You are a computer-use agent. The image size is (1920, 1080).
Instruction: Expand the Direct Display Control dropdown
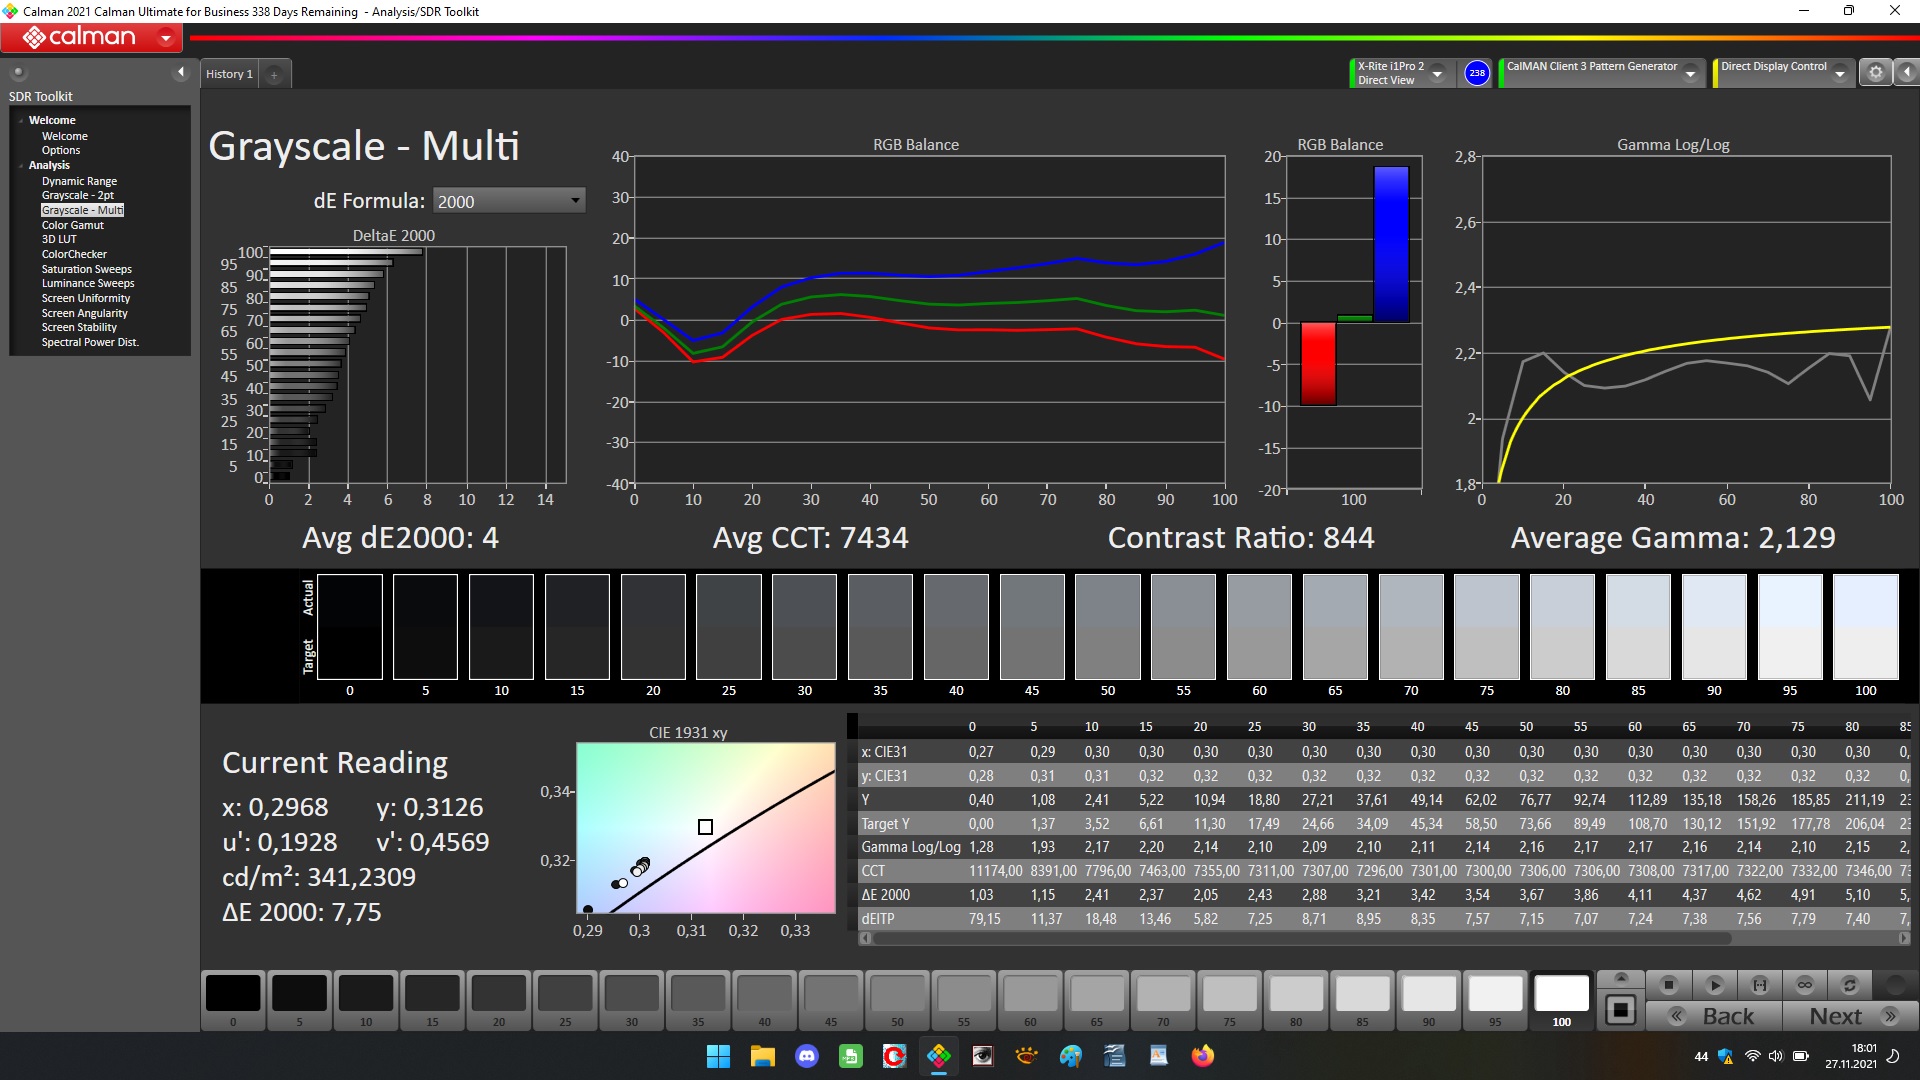tap(1839, 74)
